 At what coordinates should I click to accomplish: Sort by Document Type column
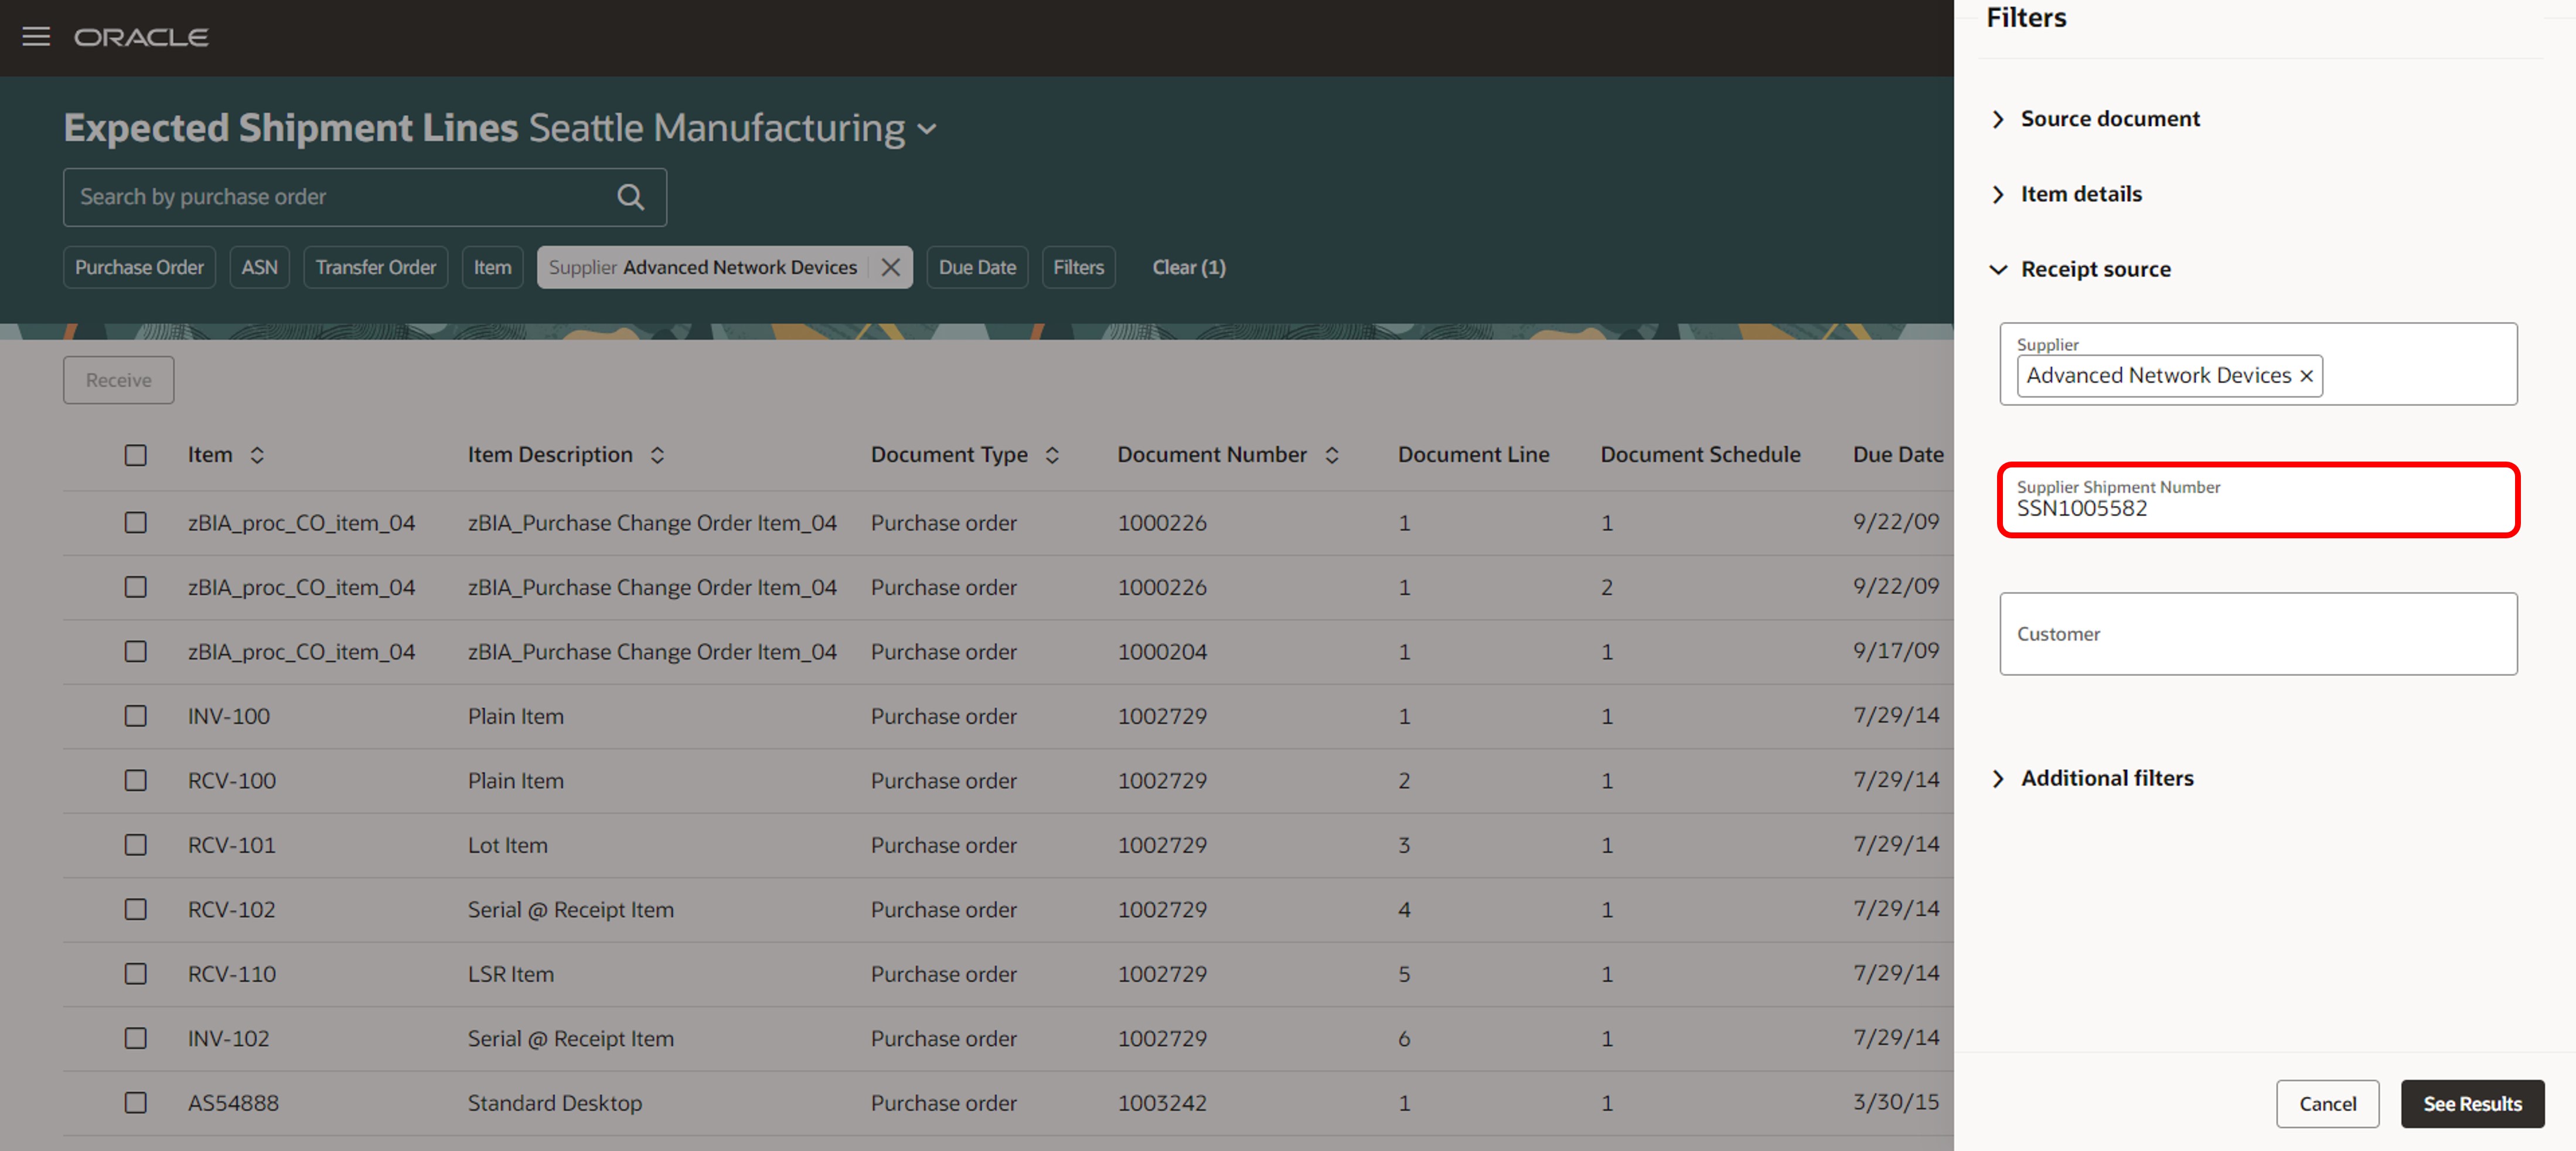(1052, 455)
